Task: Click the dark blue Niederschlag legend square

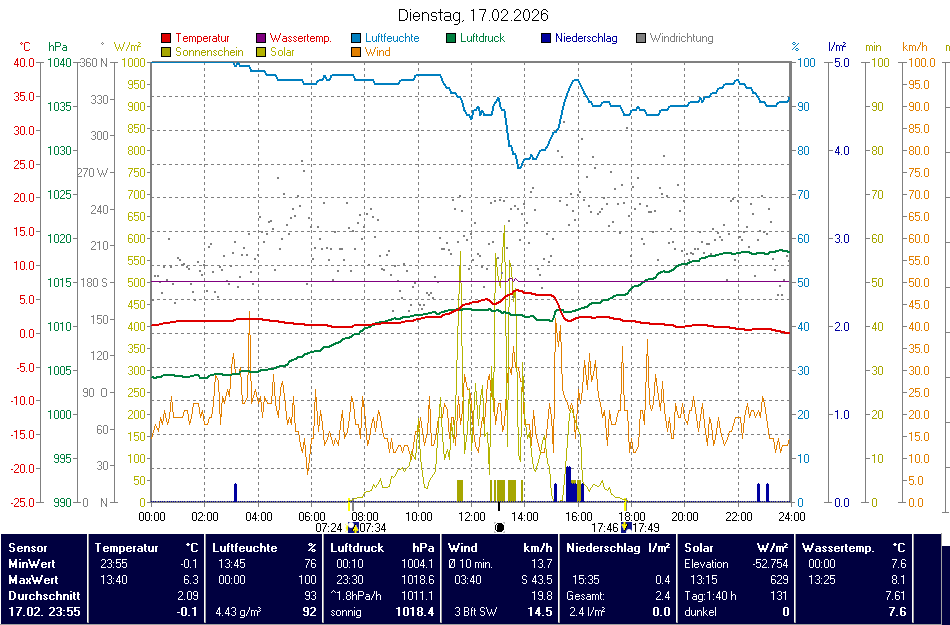Action: point(546,39)
